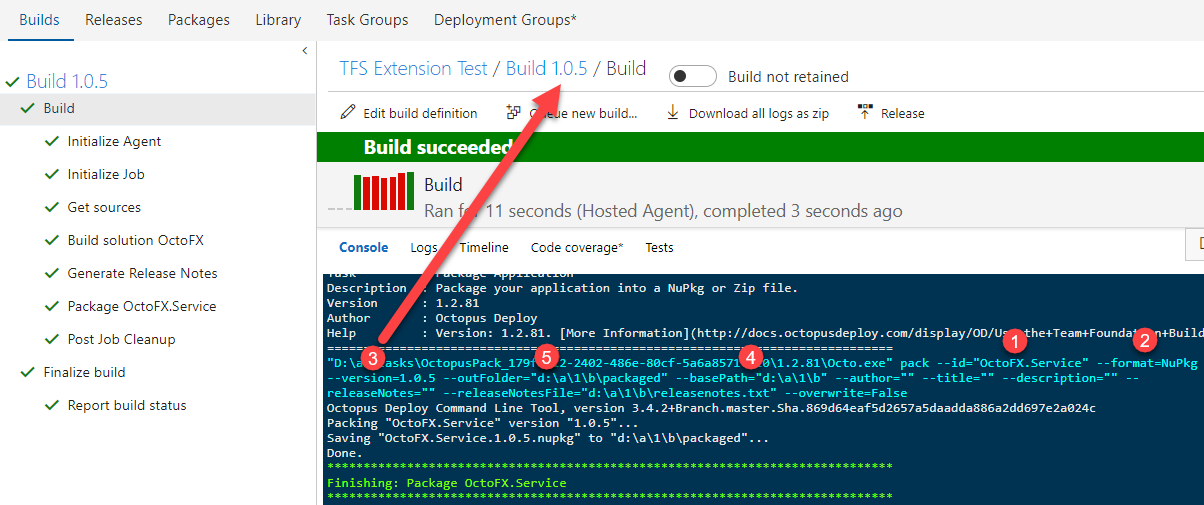The width and height of the screenshot is (1204, 505).
Task: Open the Releases tab
Action: point(113,20)
